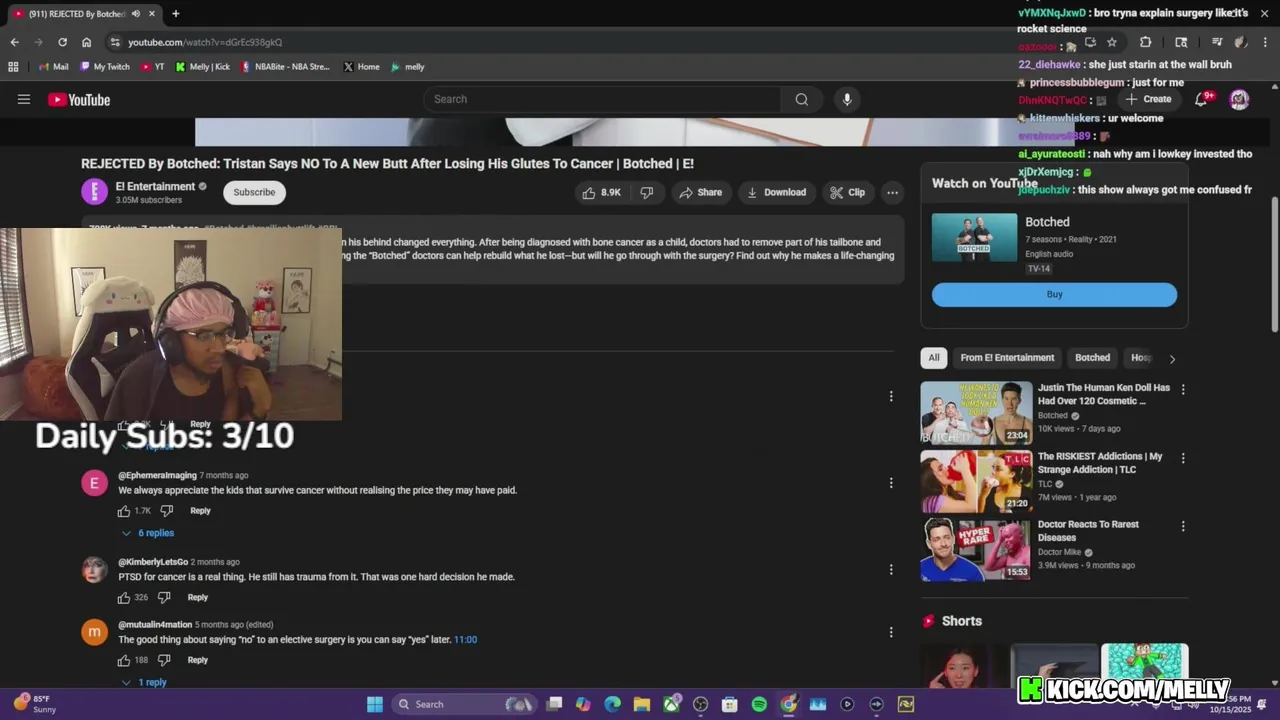Open Justin Human Ken Doll thumbnail

975,413
